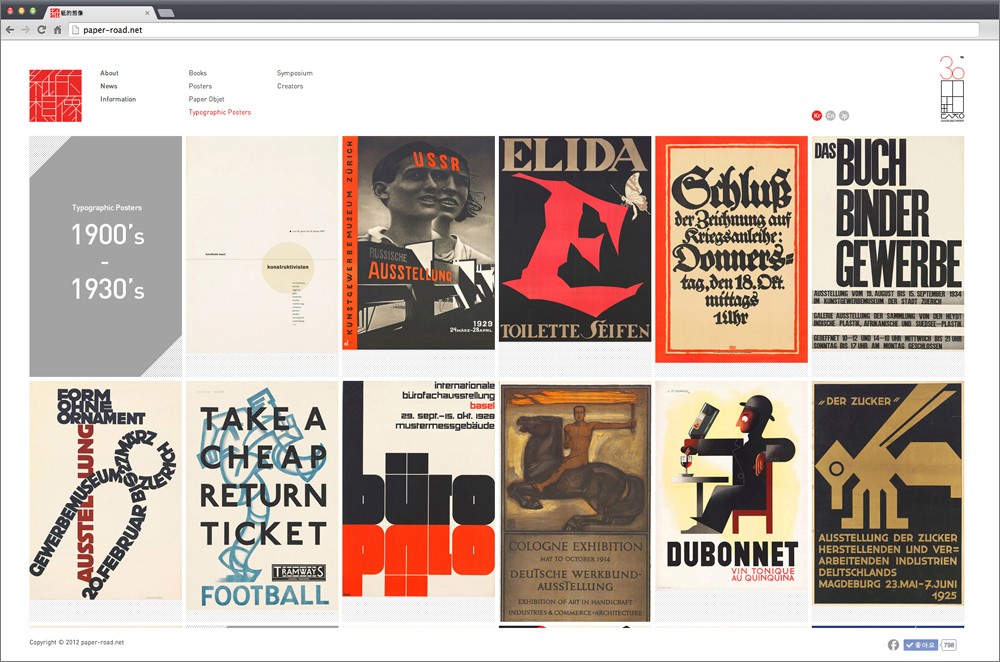This screenshot has height=662, width=1000.
Task: Click the paper-road.net address bar
Action: [523, 29]
